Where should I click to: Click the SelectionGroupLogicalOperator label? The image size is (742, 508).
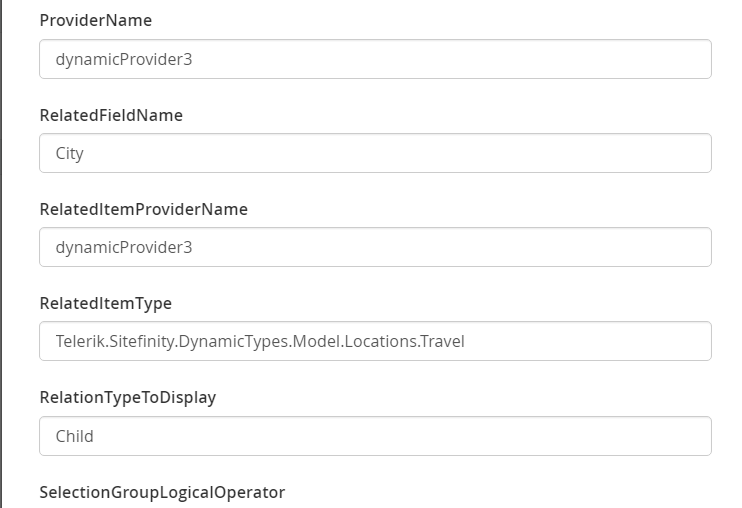click(162, 492)
